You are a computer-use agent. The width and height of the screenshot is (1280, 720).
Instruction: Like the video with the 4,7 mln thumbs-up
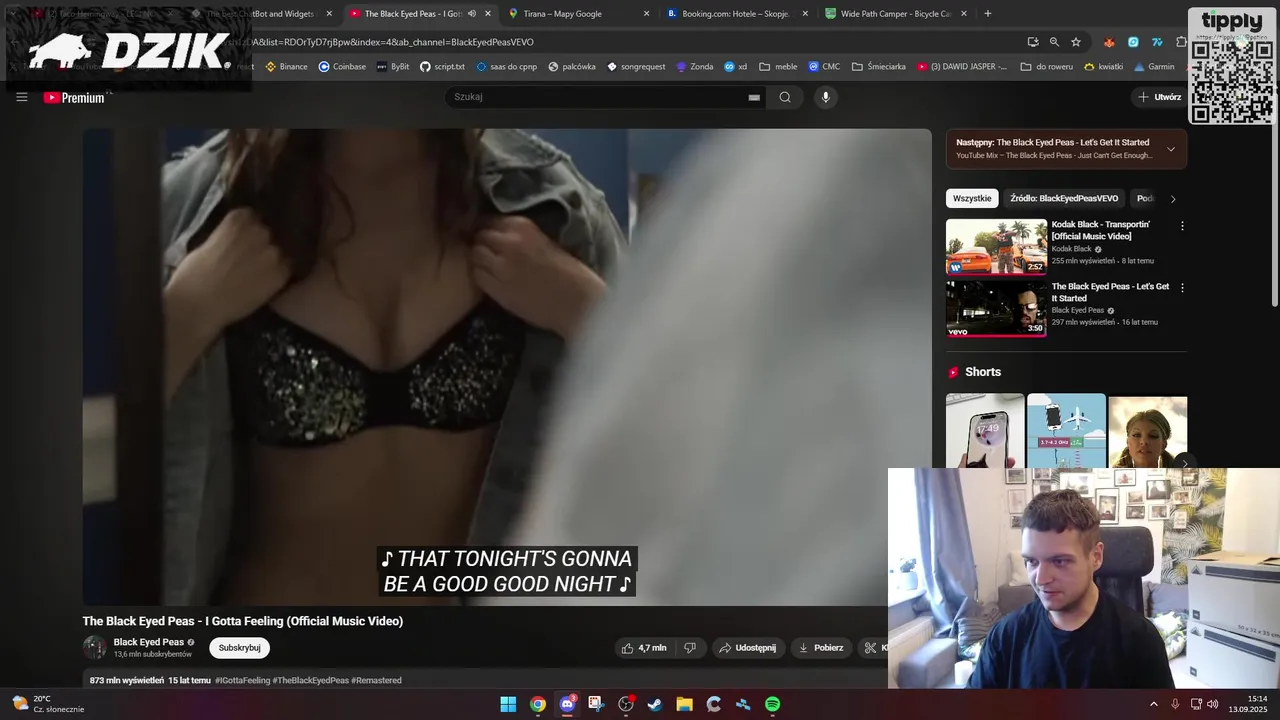point(643,648)
